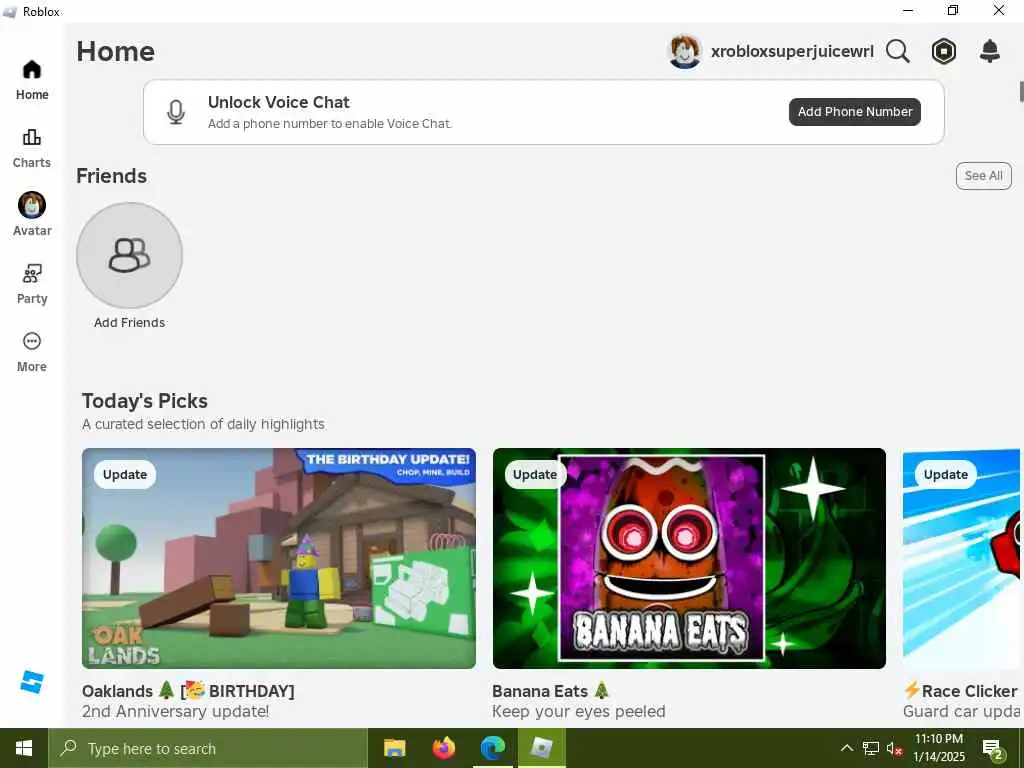1024x768 pixels.
Task: Click the network tray icon
Action: 871,748
